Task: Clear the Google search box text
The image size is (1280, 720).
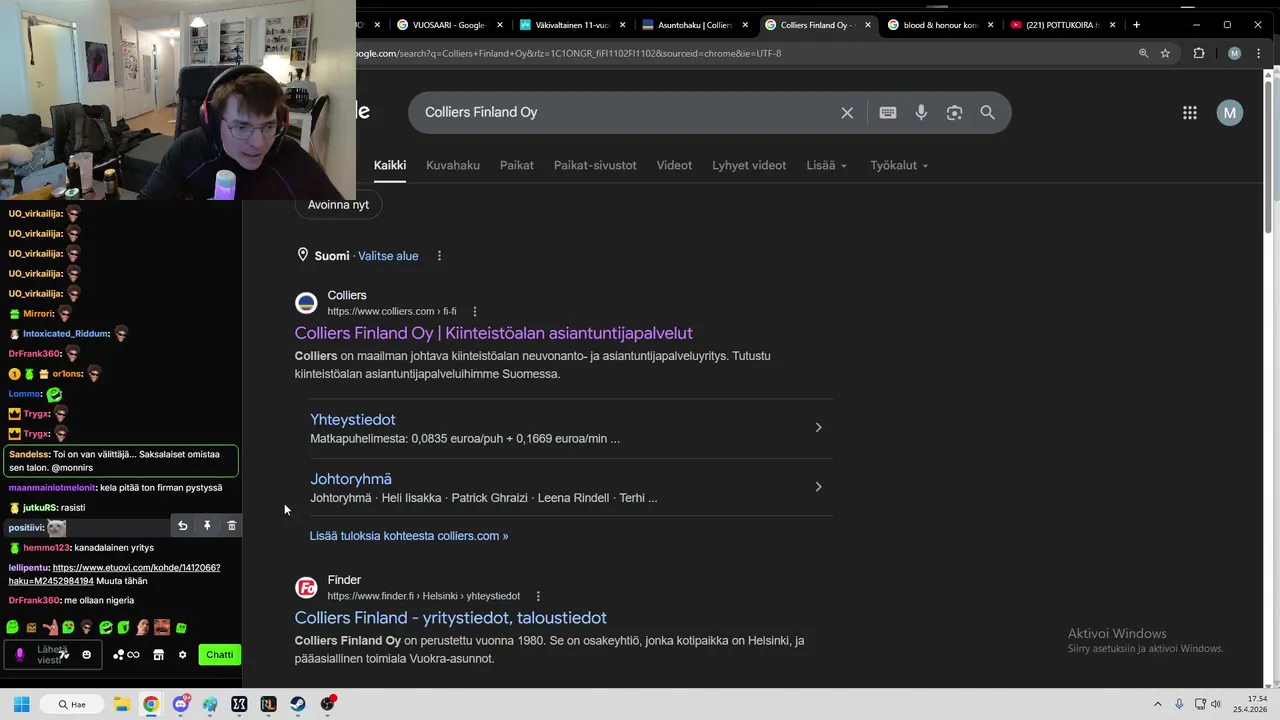Action: (847, 113)
